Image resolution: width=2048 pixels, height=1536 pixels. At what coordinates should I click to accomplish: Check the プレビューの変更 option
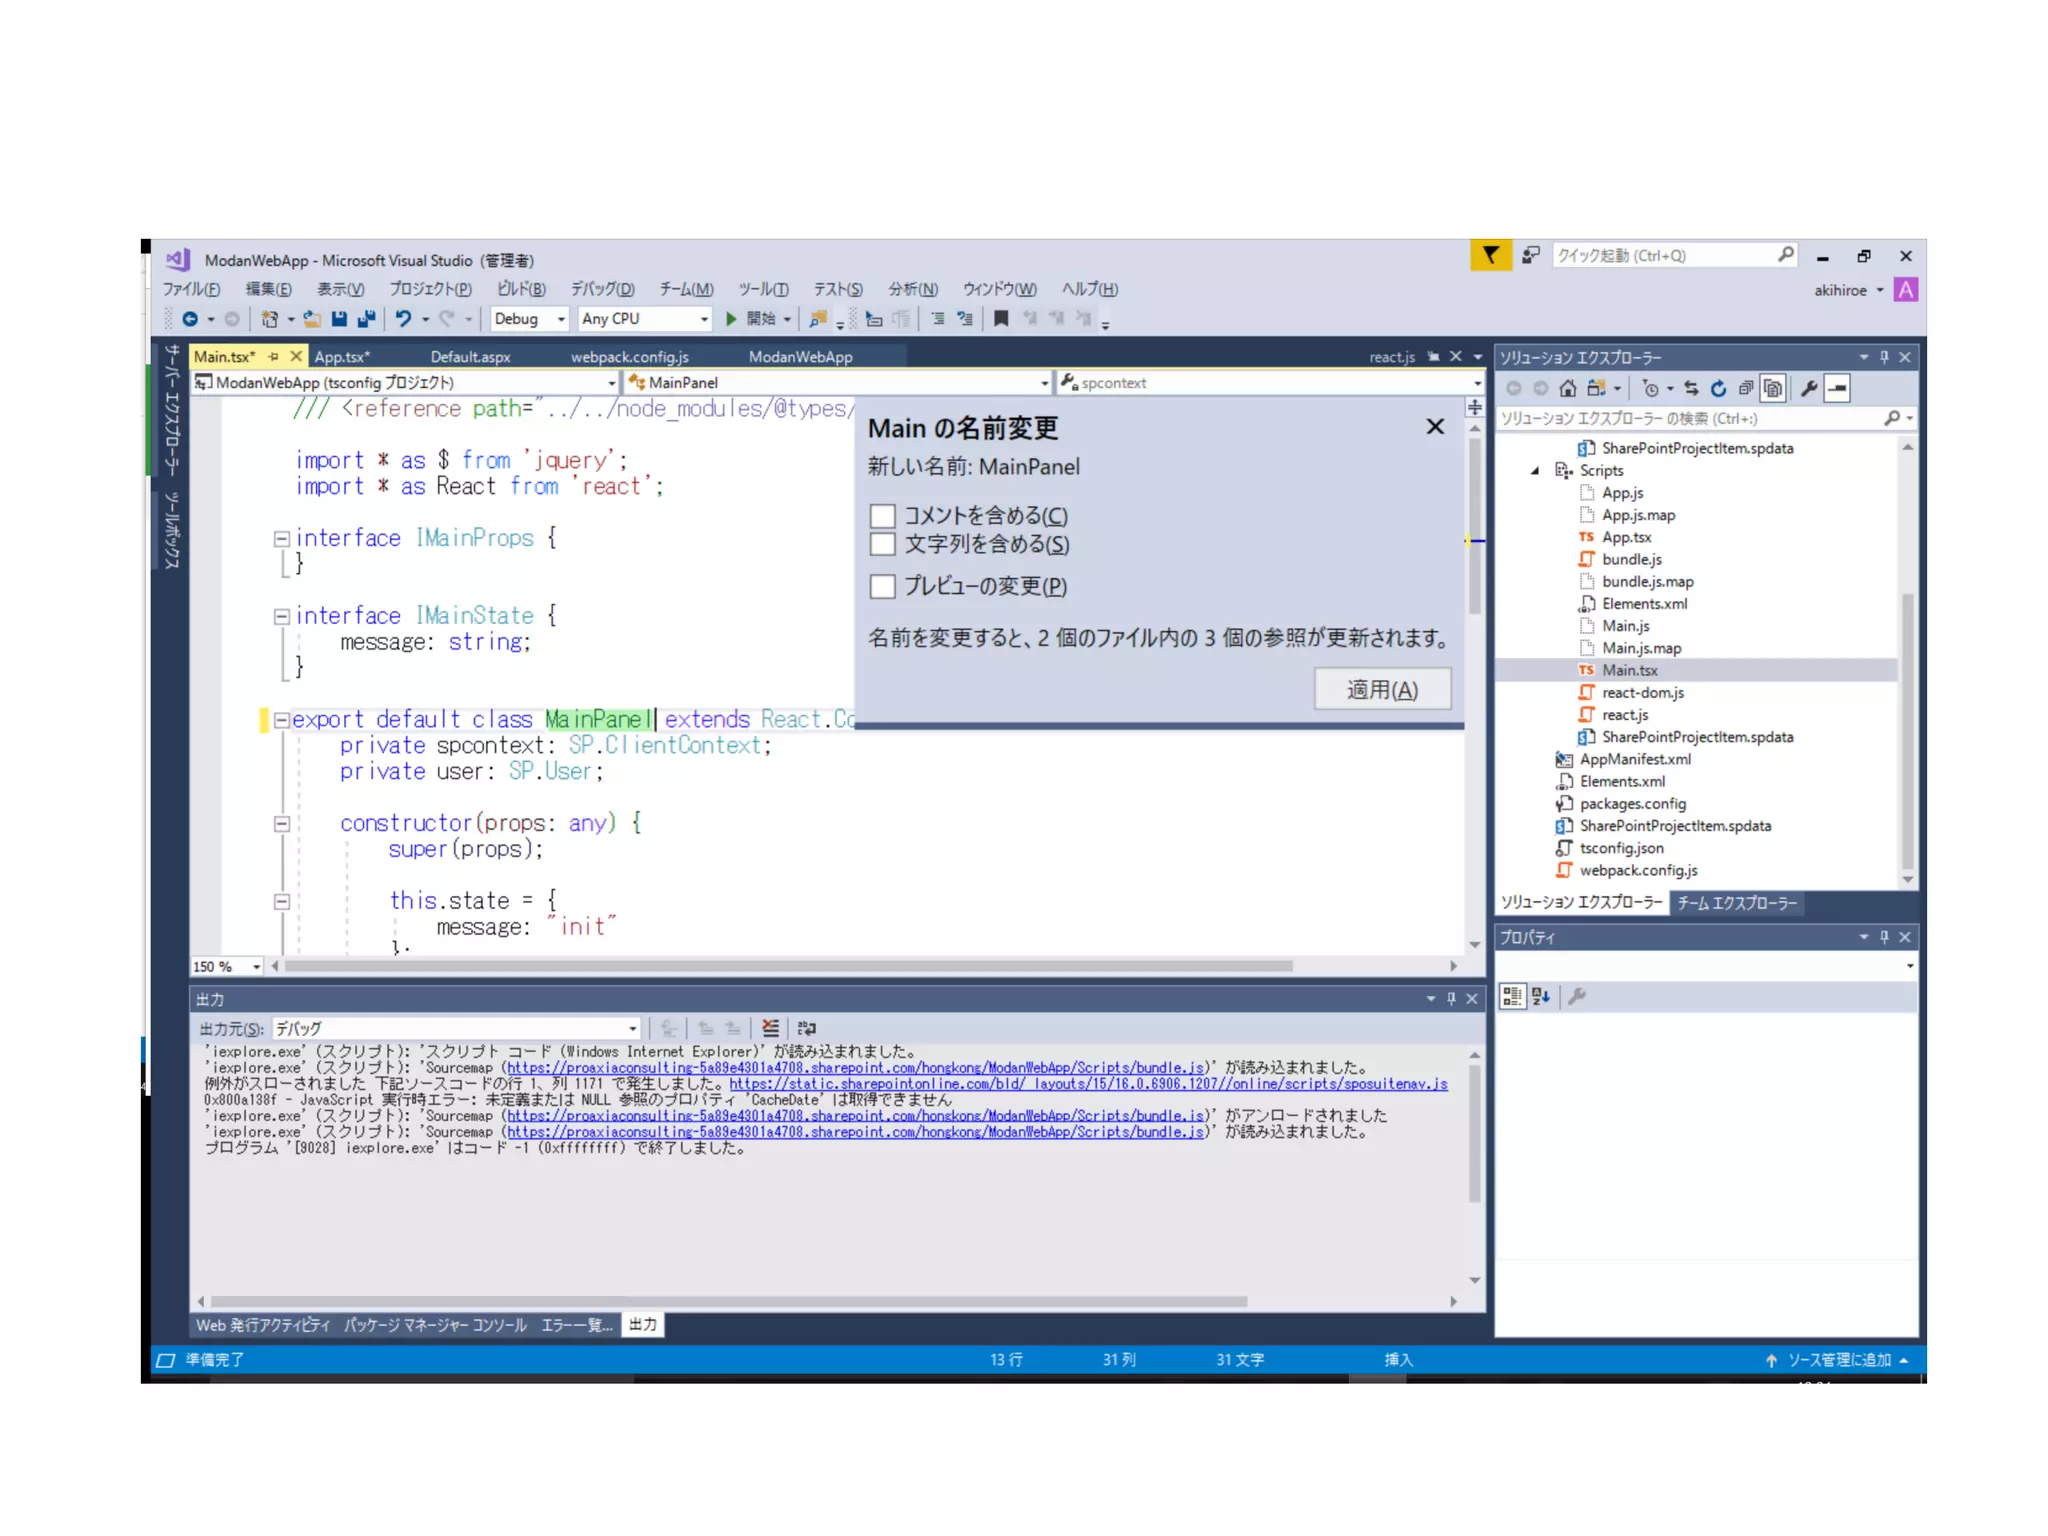(x=882, y=586)
